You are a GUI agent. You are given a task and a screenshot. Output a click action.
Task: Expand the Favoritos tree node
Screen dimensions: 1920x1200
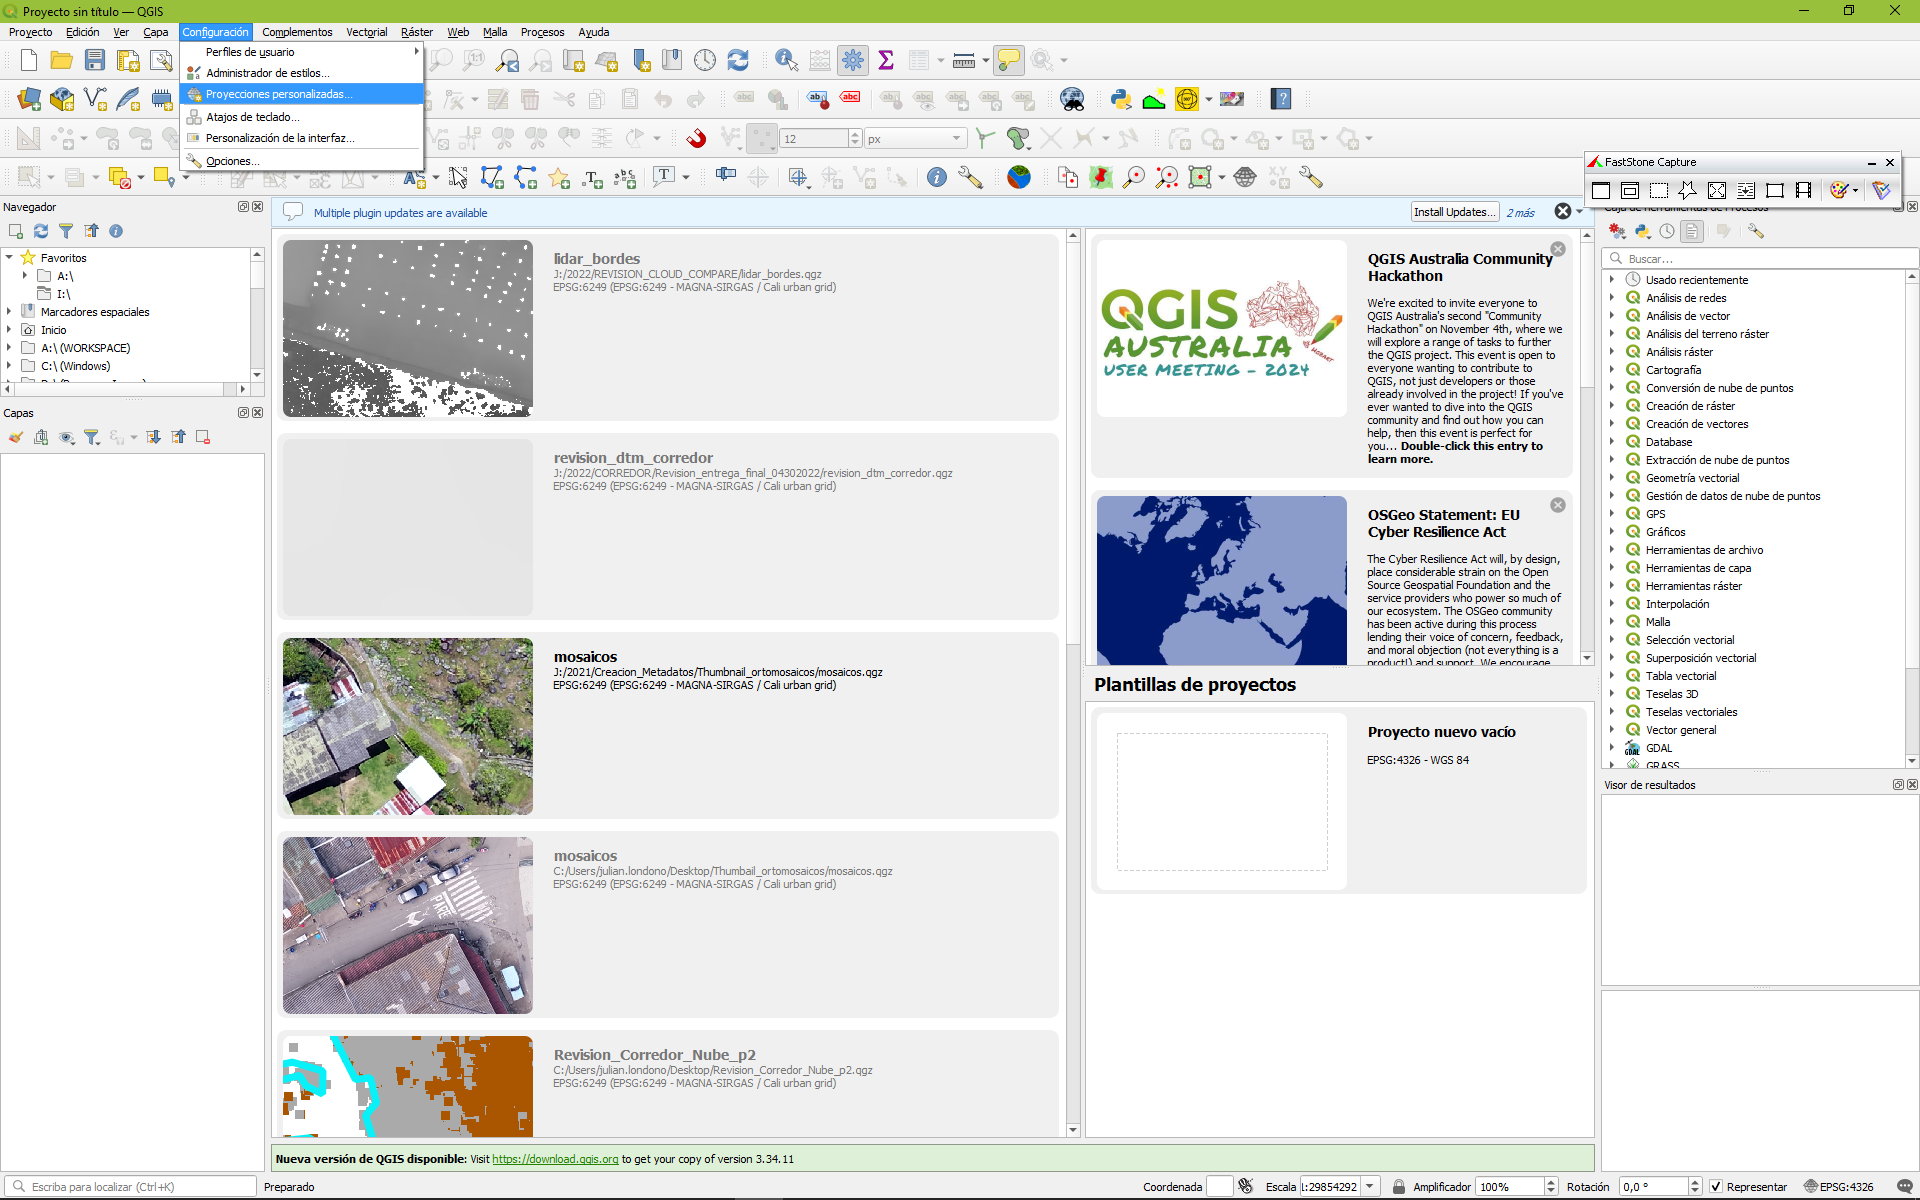point(9,257)
